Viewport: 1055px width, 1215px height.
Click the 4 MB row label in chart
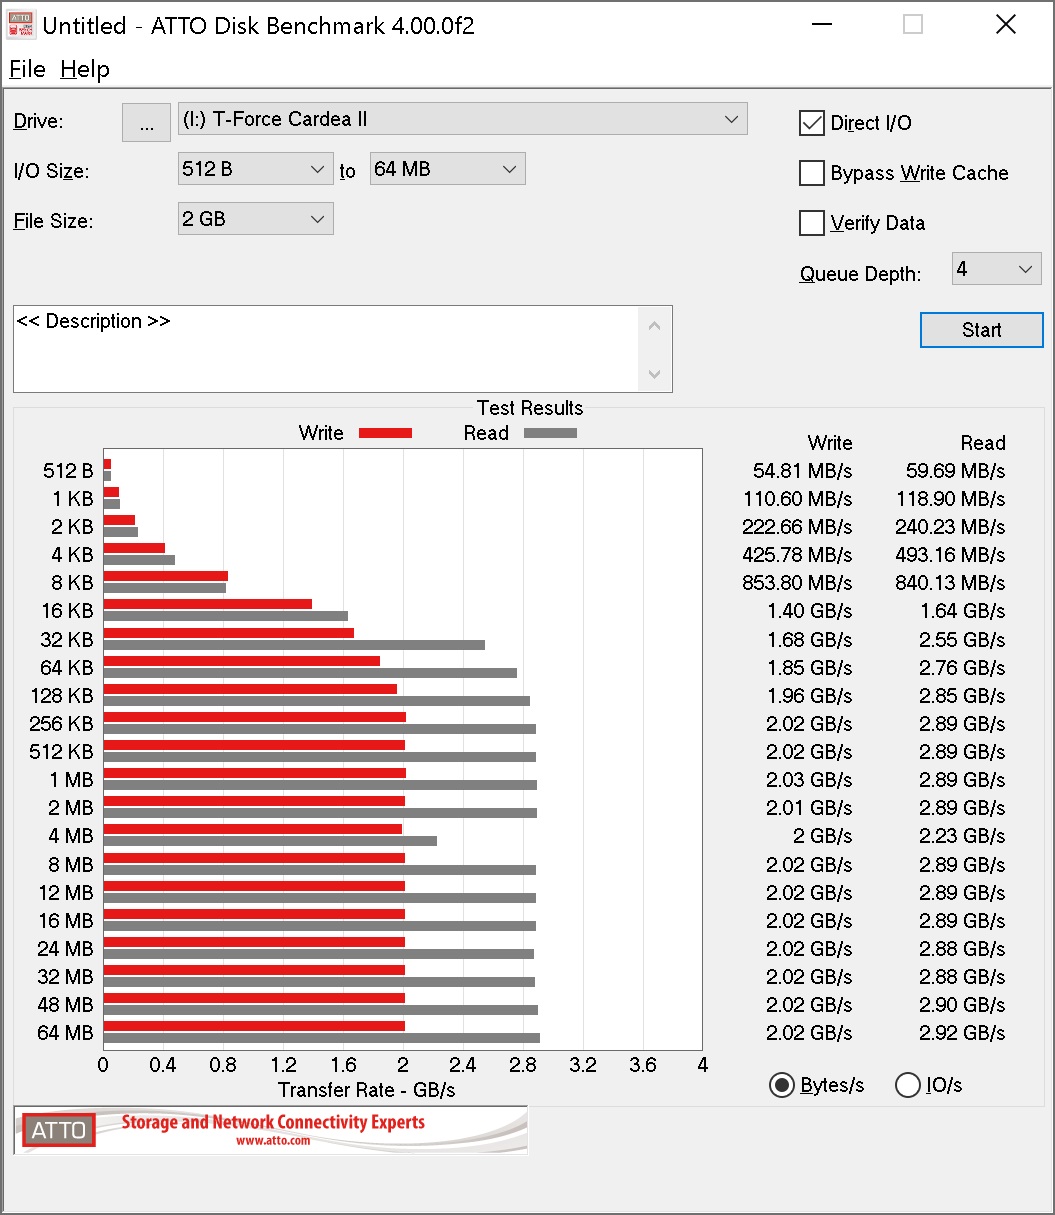coord(71,836)
